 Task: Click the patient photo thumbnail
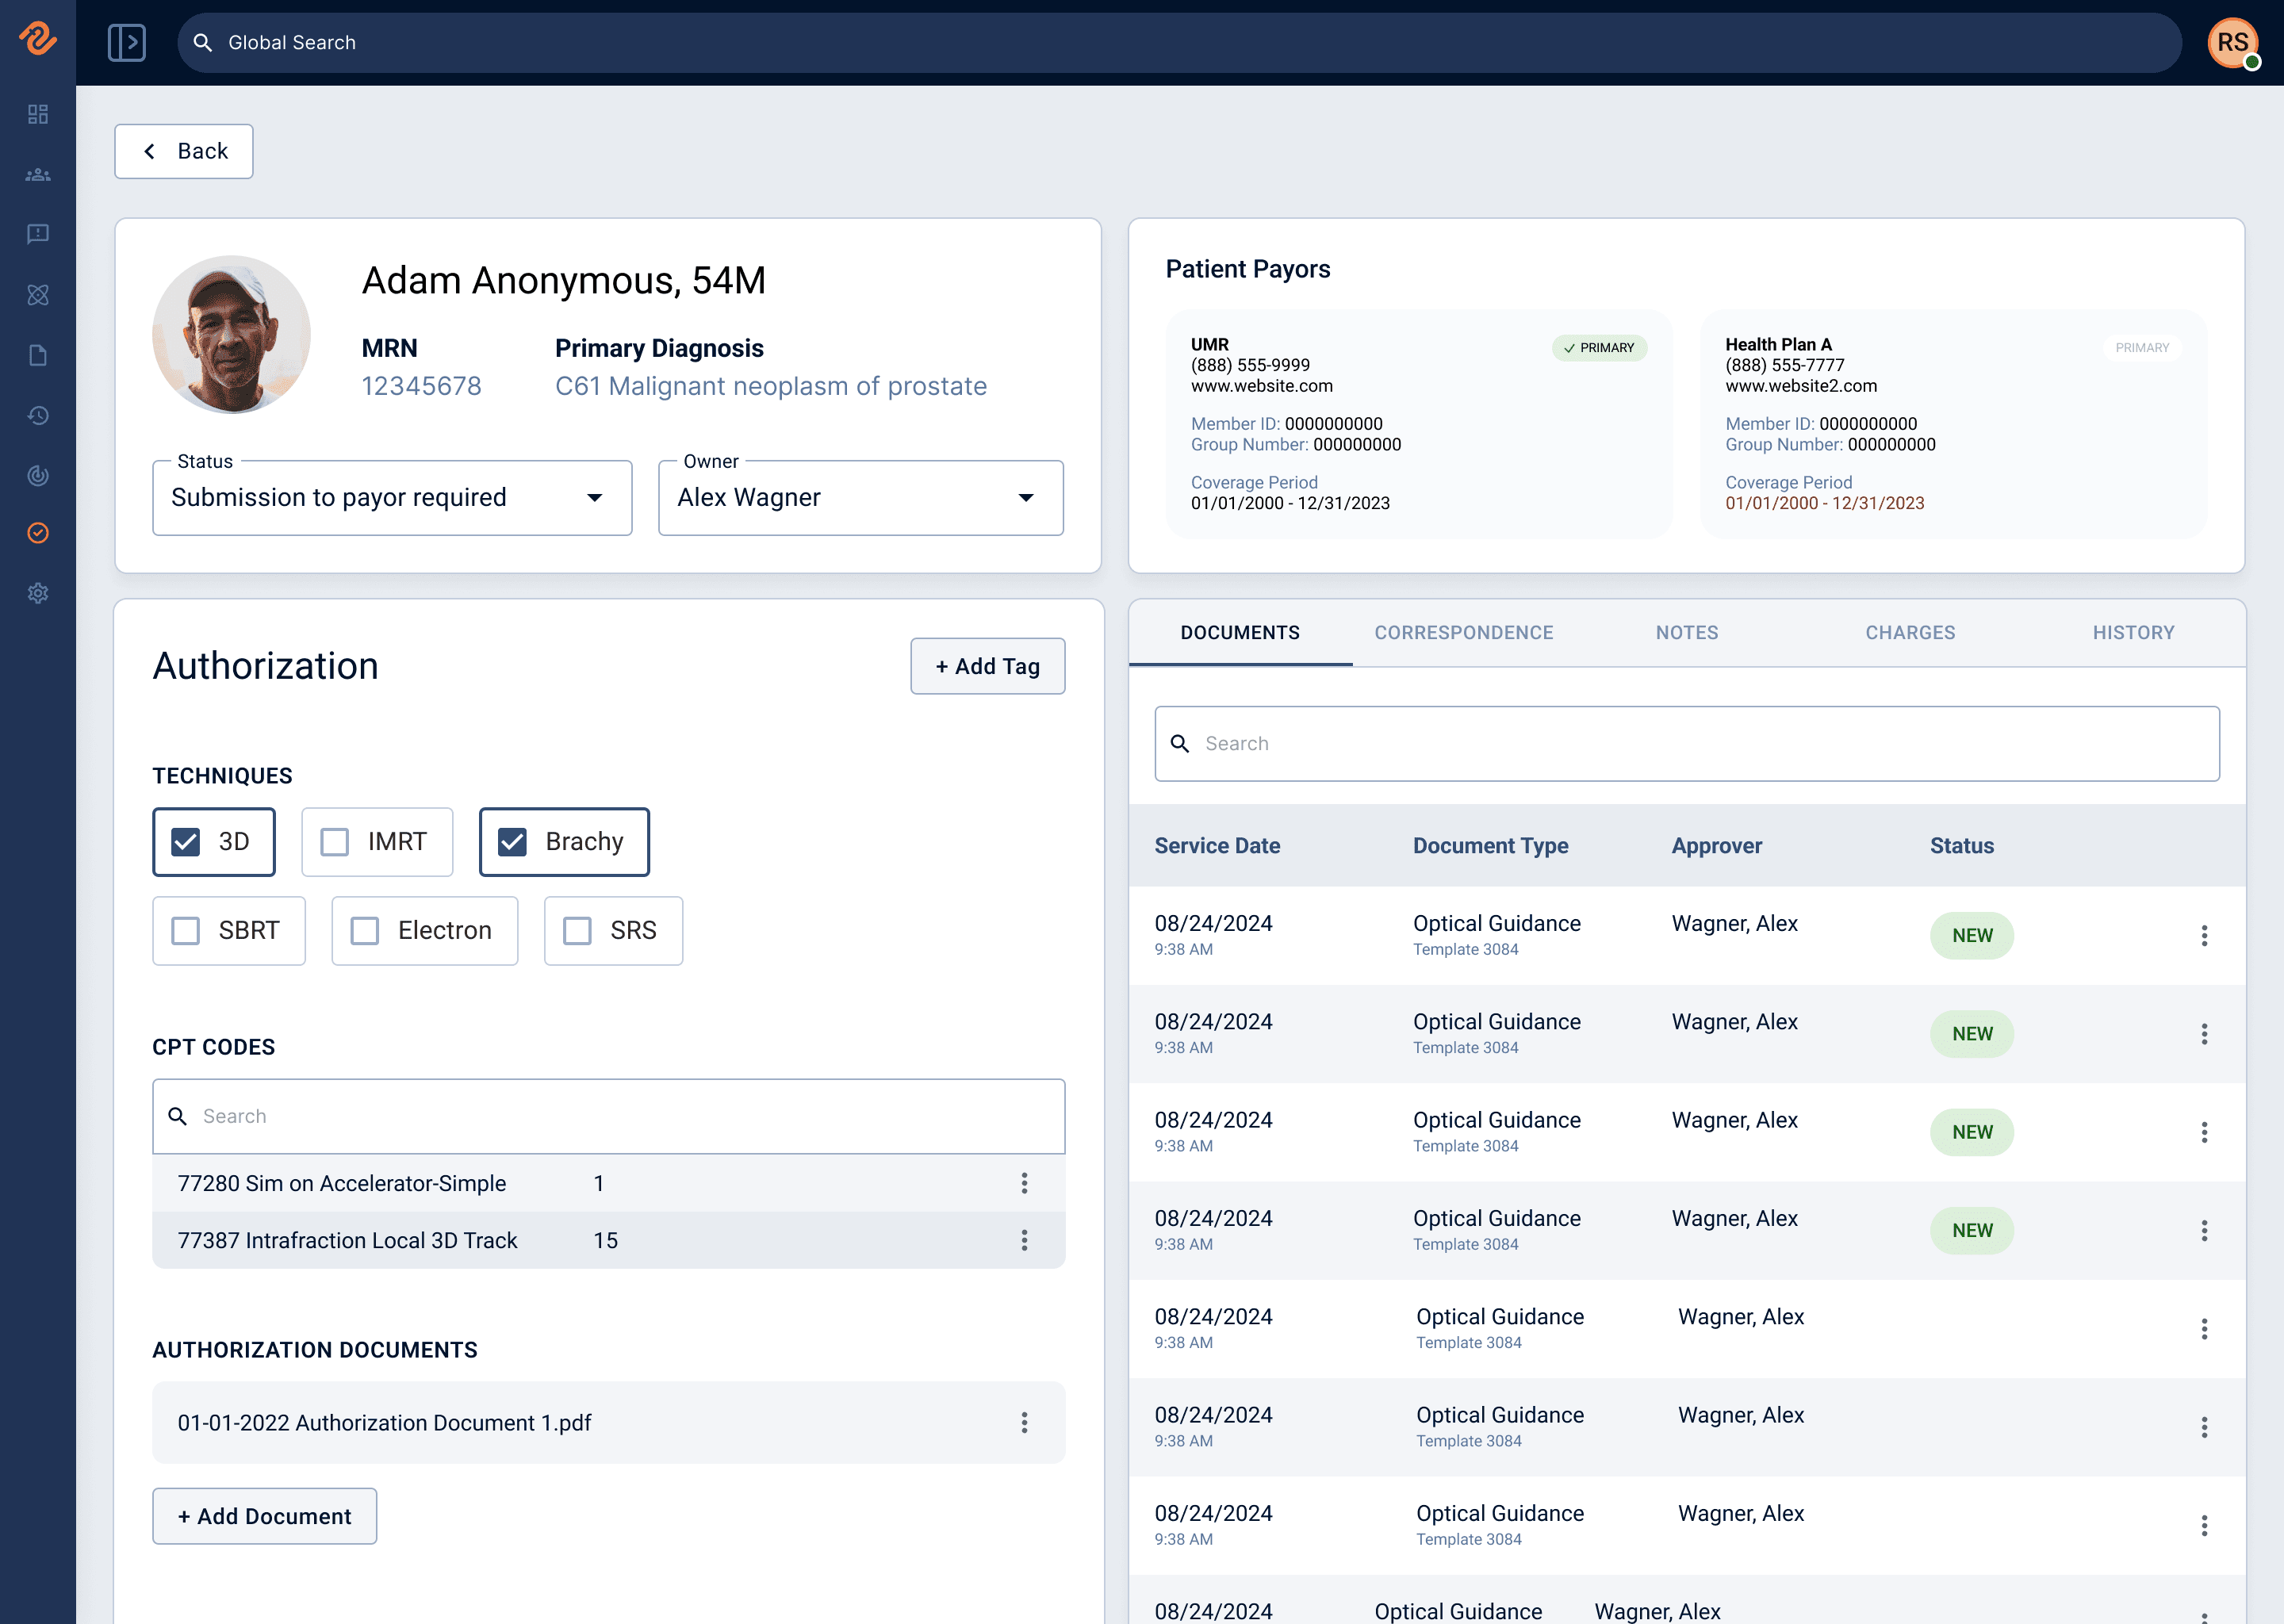(231, 334)
